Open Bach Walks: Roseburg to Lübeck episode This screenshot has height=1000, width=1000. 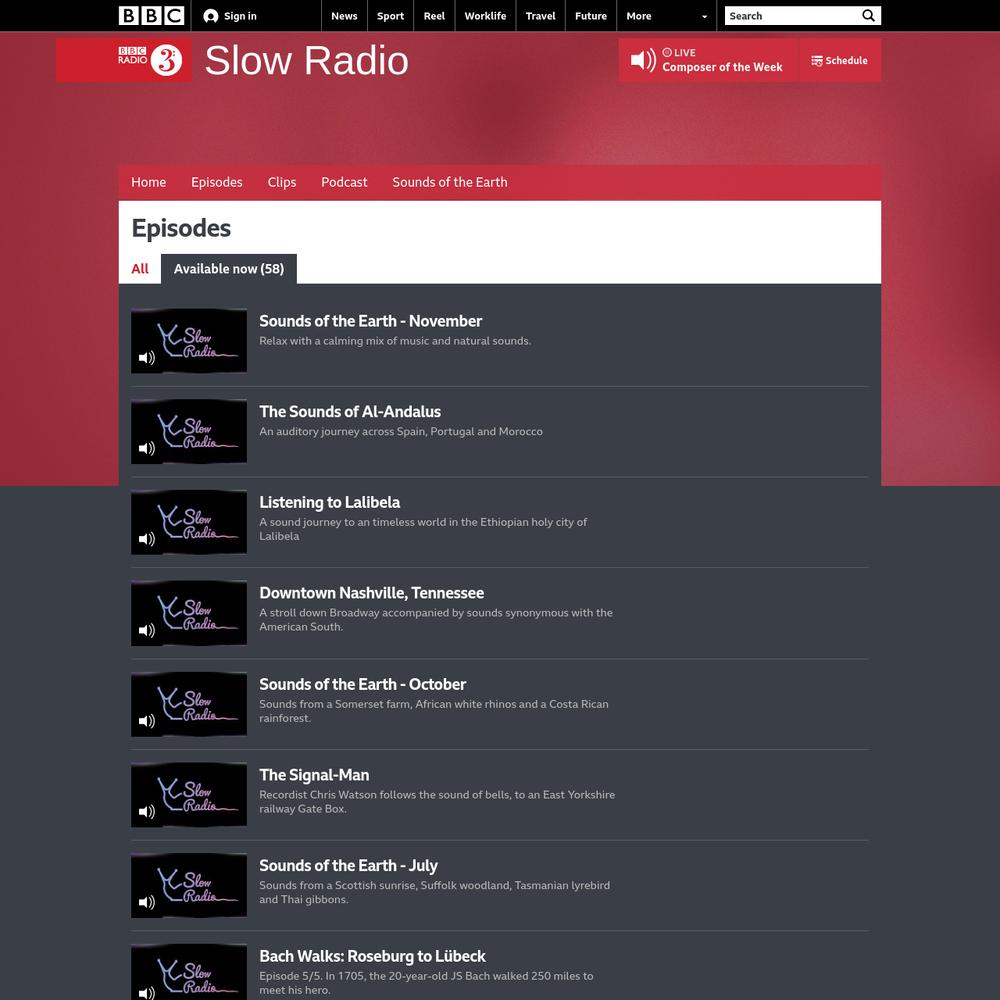coord(372,956)
